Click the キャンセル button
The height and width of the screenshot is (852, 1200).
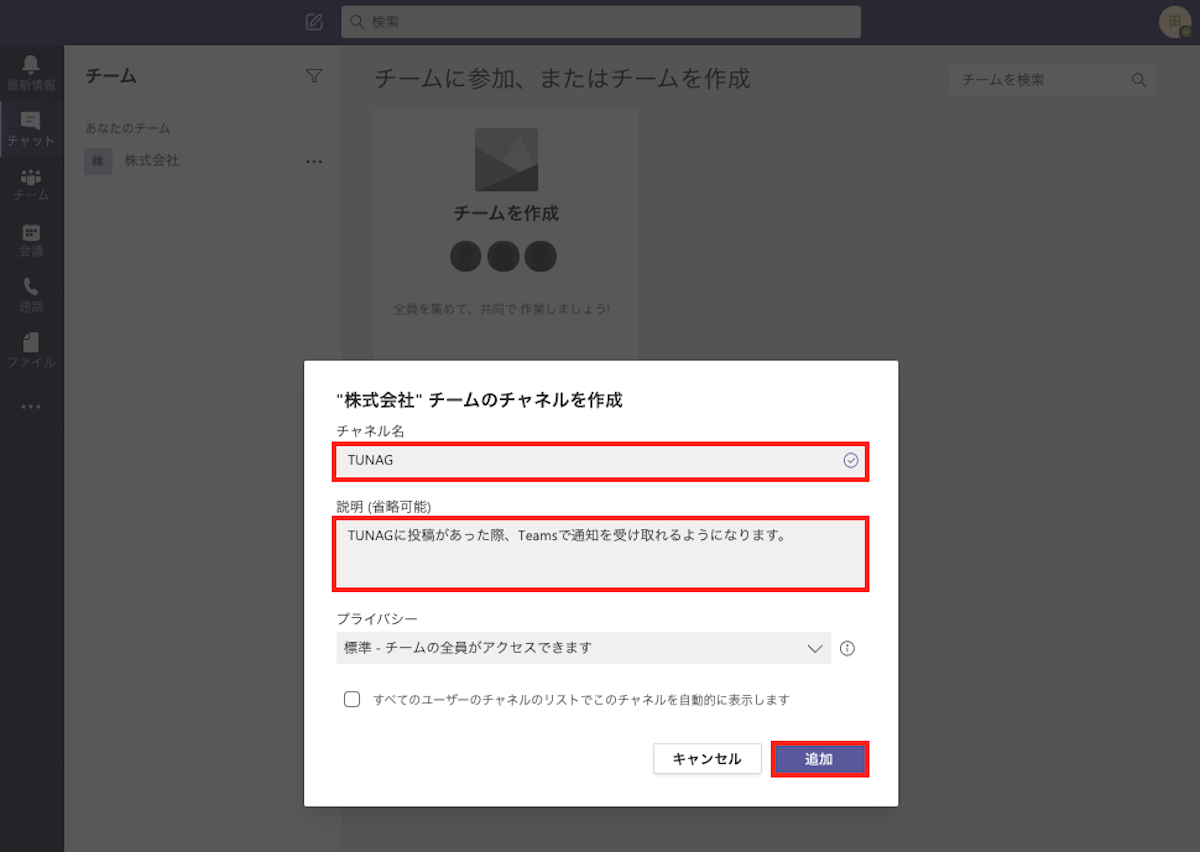pyautogui.click(x=707, y=759)
